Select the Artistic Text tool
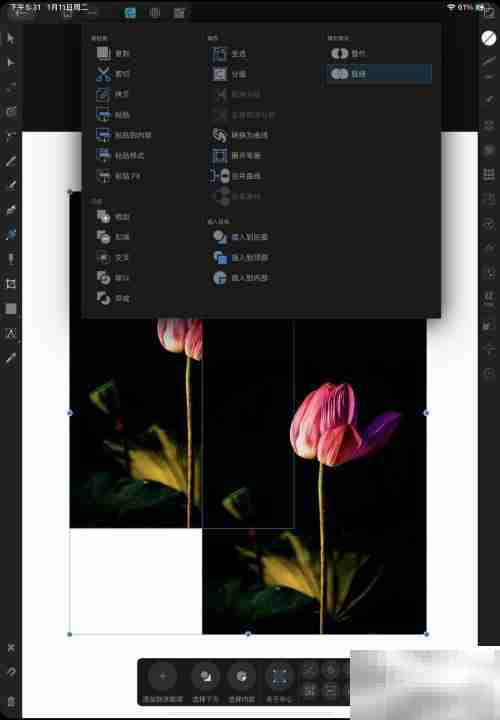 click(x=11, y=334)
